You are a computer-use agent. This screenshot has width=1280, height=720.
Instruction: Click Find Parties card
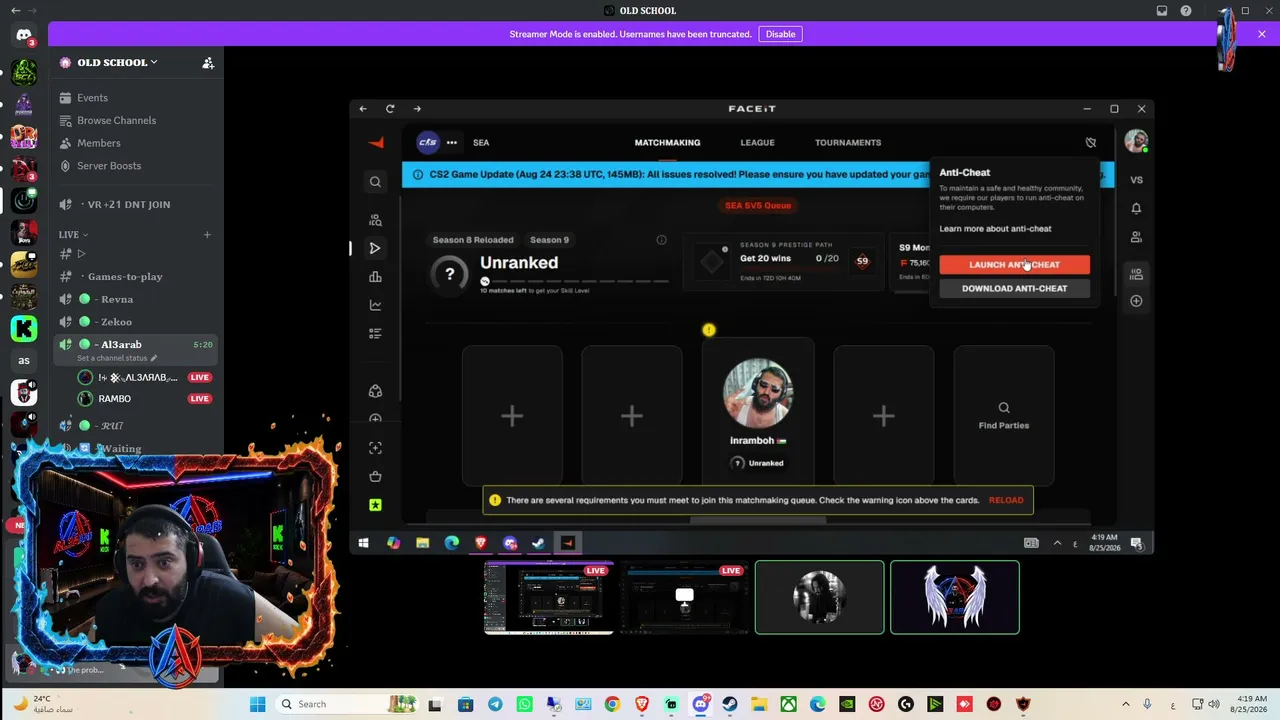[x=1004, y=416]
